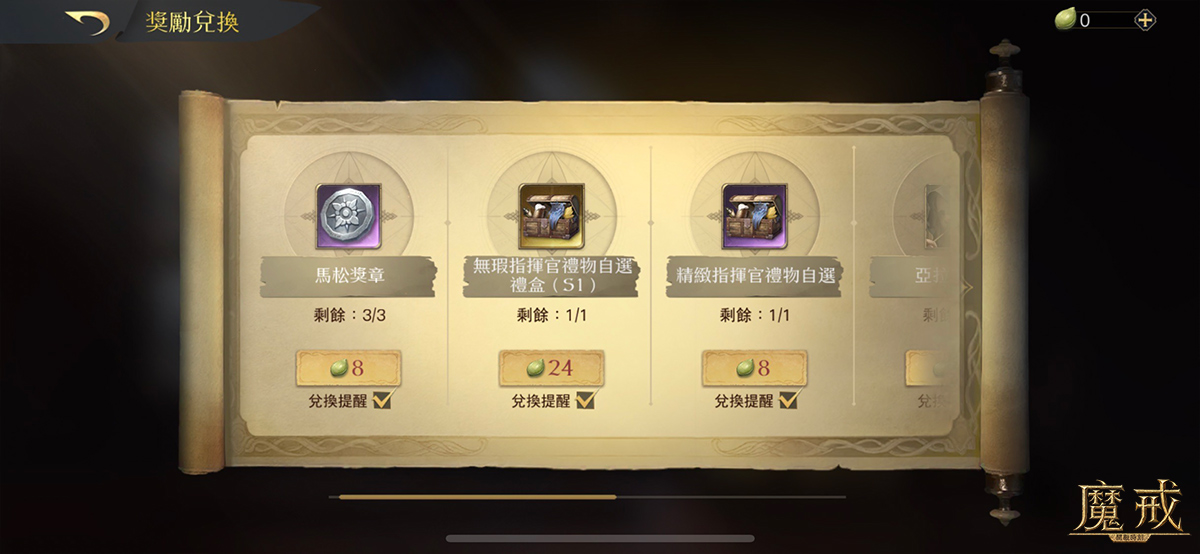Redeem the S1 gift box for 24
The image size is (1200, 554).
click(x=551, y=368)
